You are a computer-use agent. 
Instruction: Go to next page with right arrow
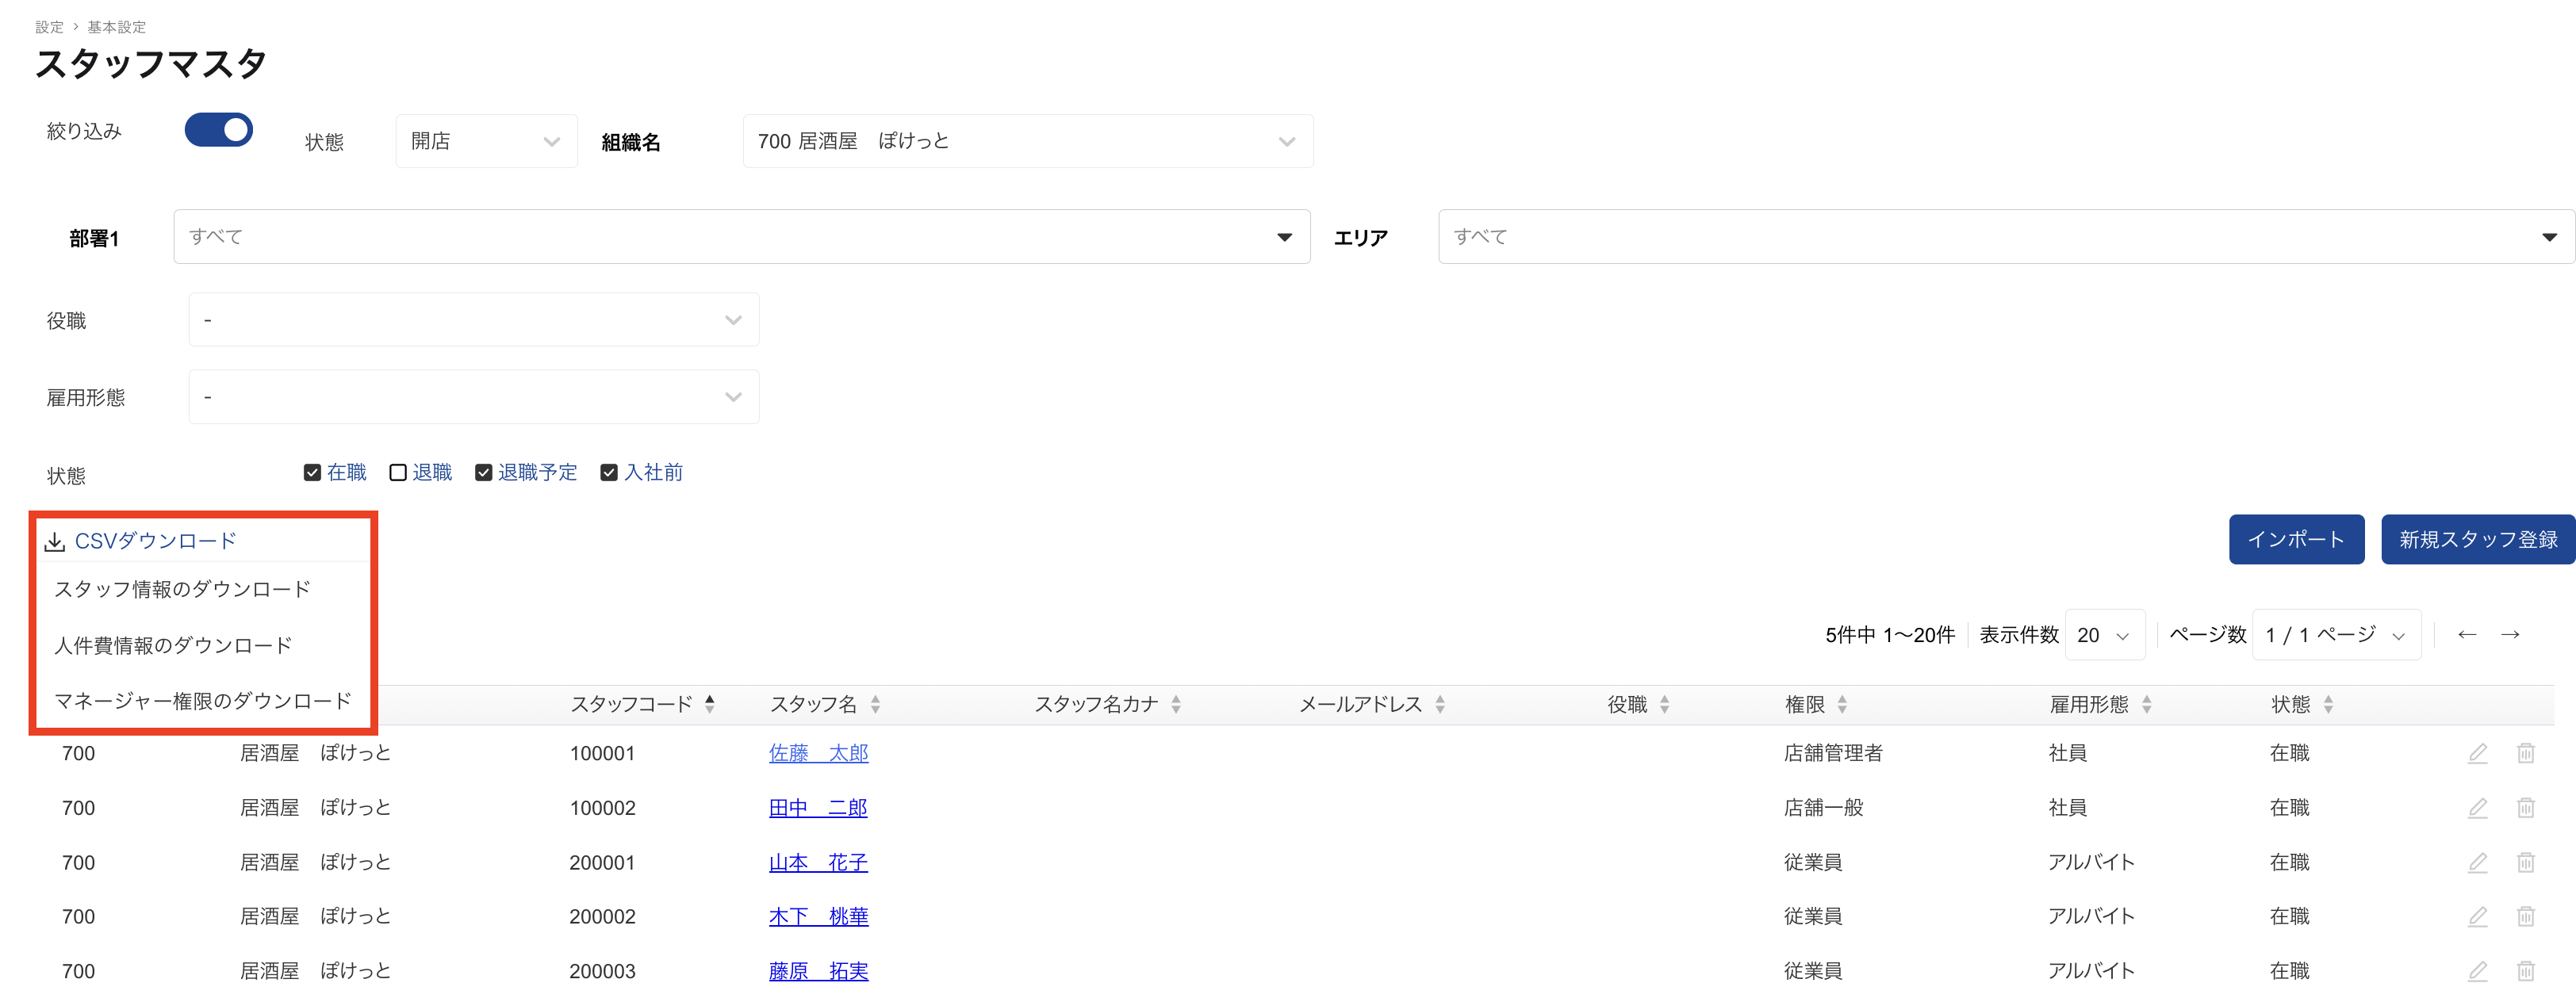pos(2510,635)
